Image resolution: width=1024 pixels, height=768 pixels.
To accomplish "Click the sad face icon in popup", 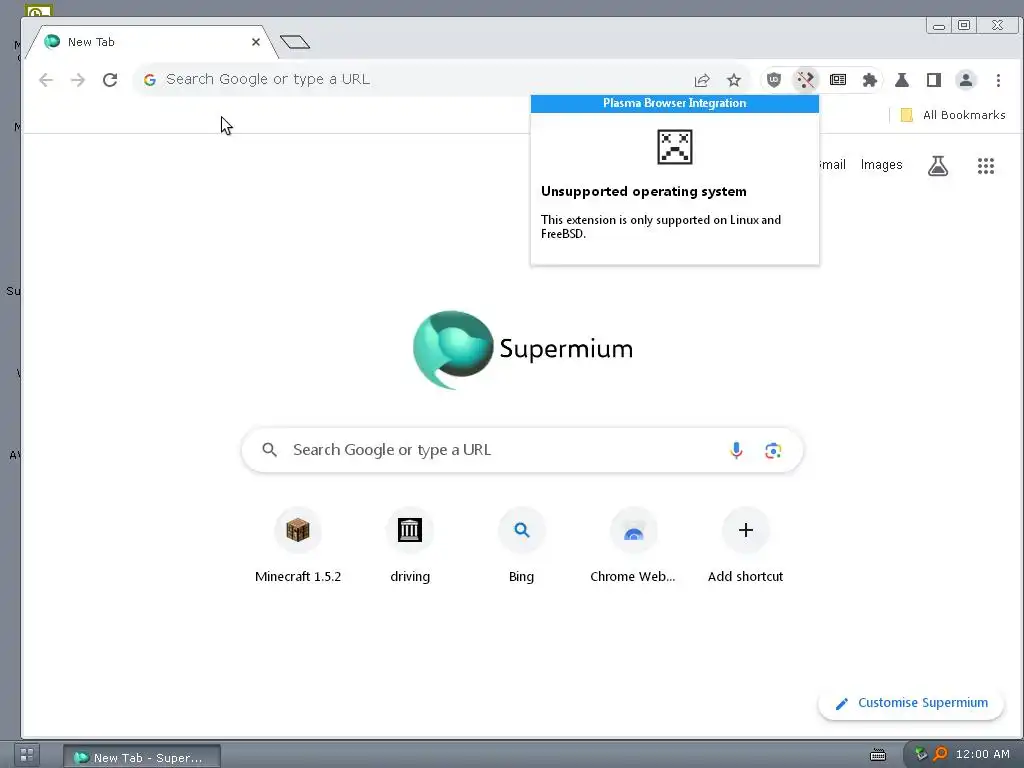I will click(x=675, y=147).
